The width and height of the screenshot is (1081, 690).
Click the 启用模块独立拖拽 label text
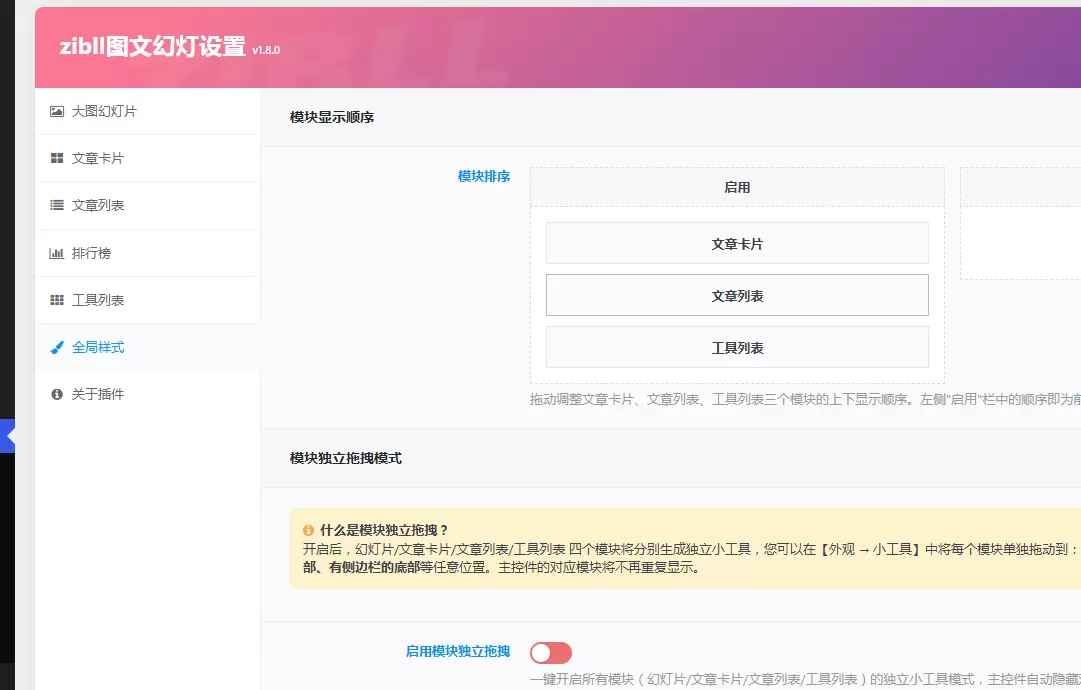(458, 651)
